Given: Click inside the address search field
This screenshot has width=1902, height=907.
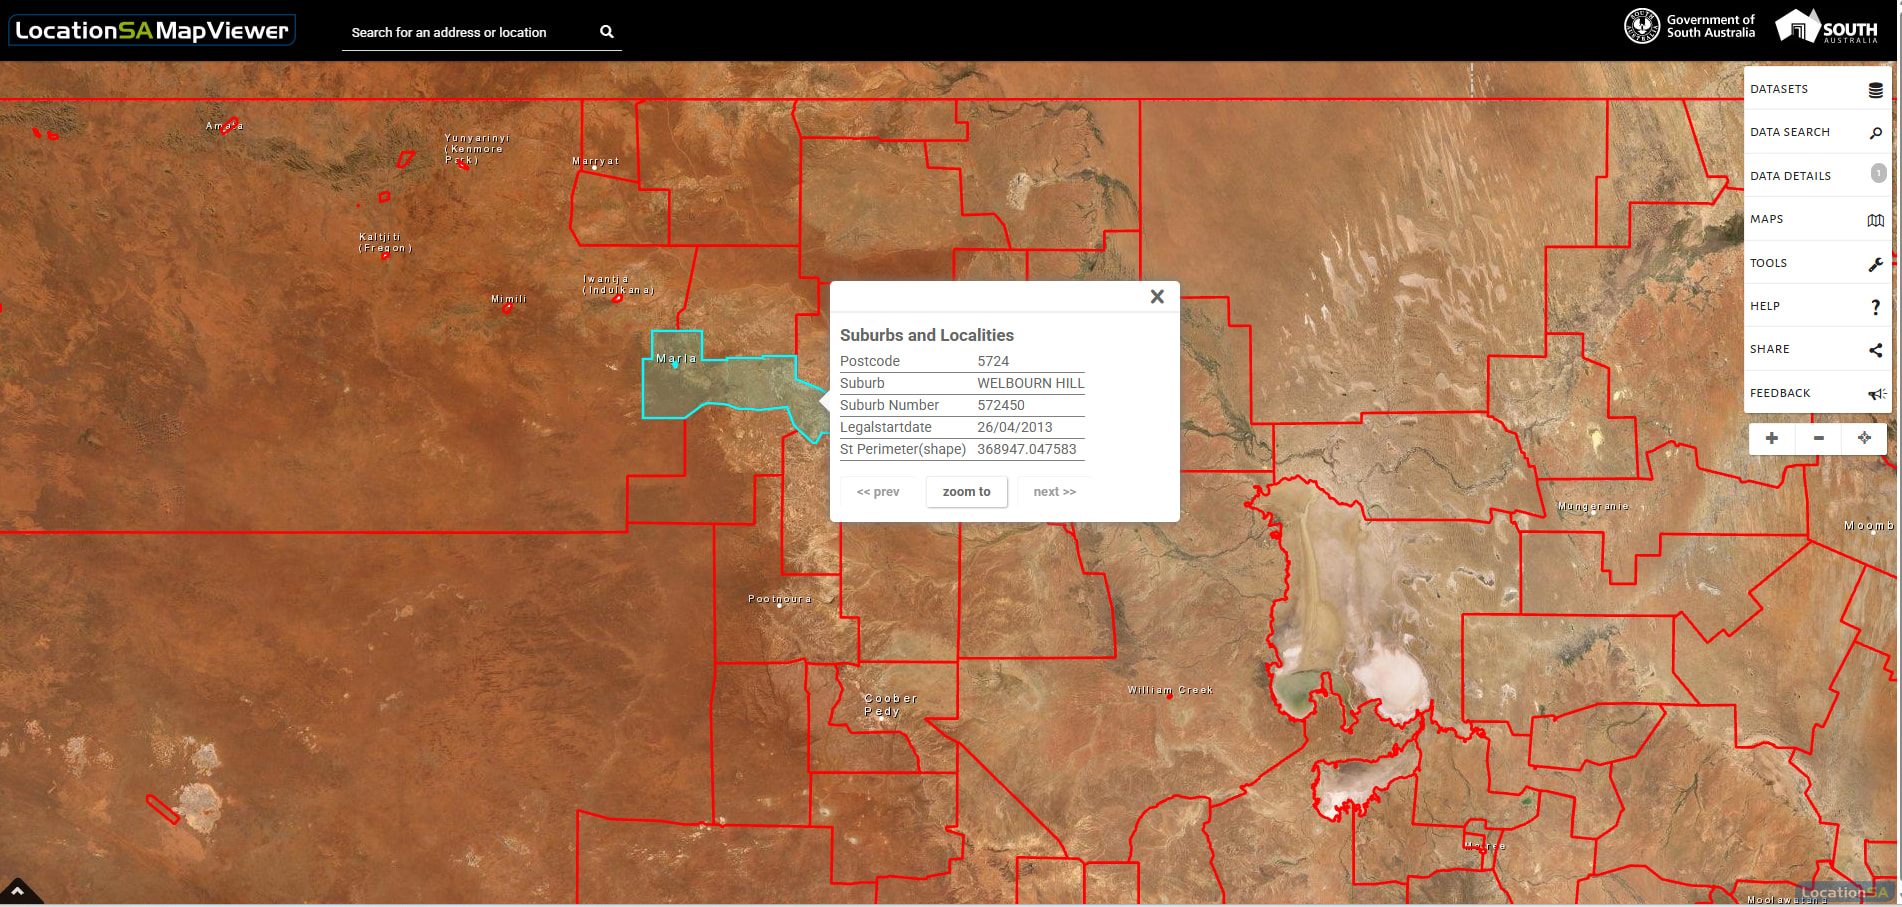Looking at the screenshot, I should (x=460, y=32).
